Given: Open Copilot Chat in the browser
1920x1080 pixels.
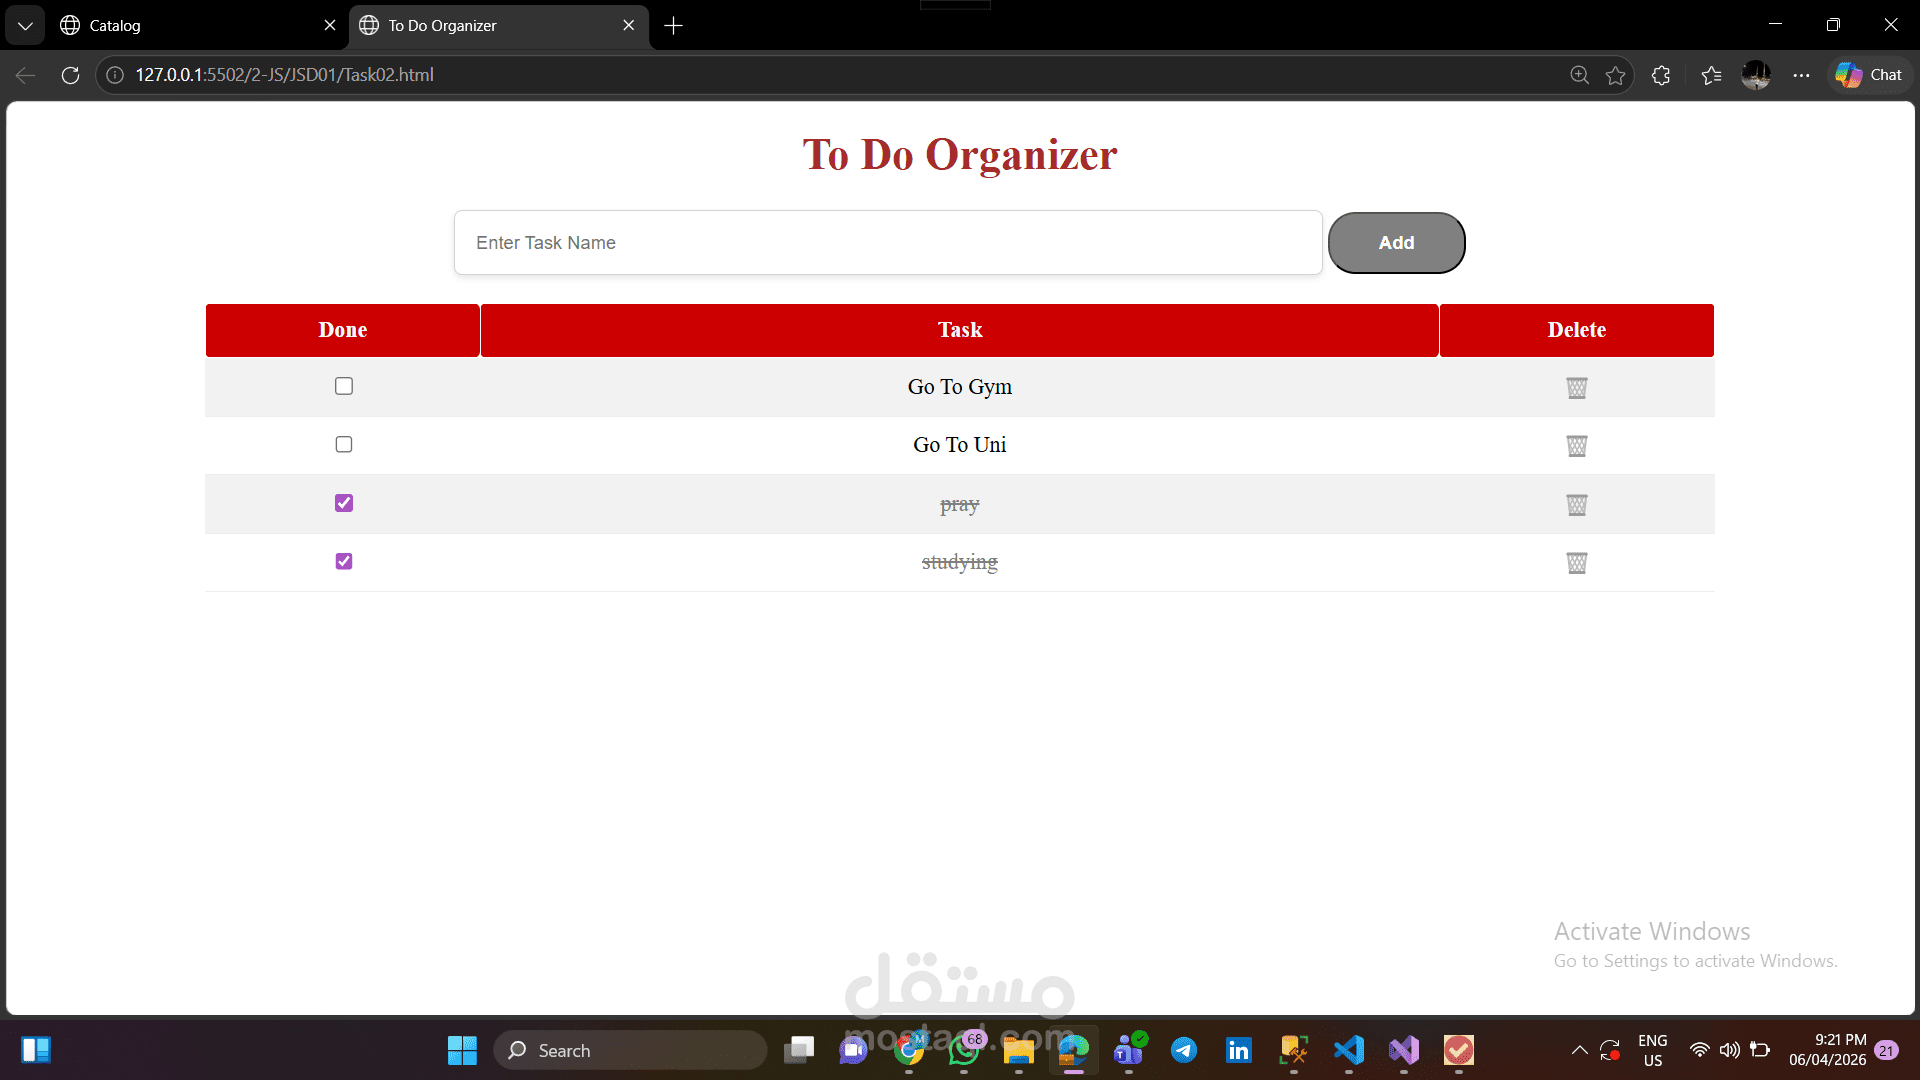Looking at the screenshot, I should pyautogui.click(x=1868, y=75).
